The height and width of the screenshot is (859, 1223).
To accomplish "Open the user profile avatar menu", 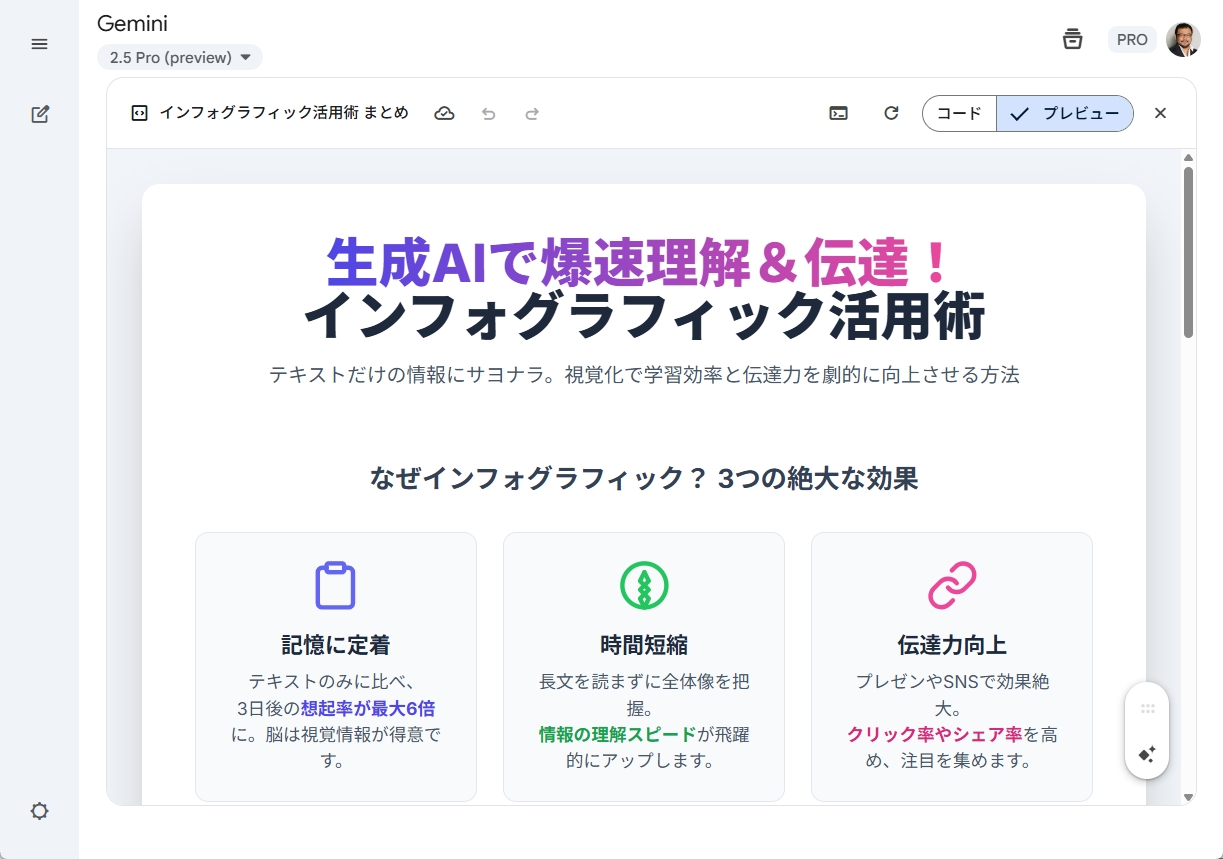I will click(x=1183, y=40).
